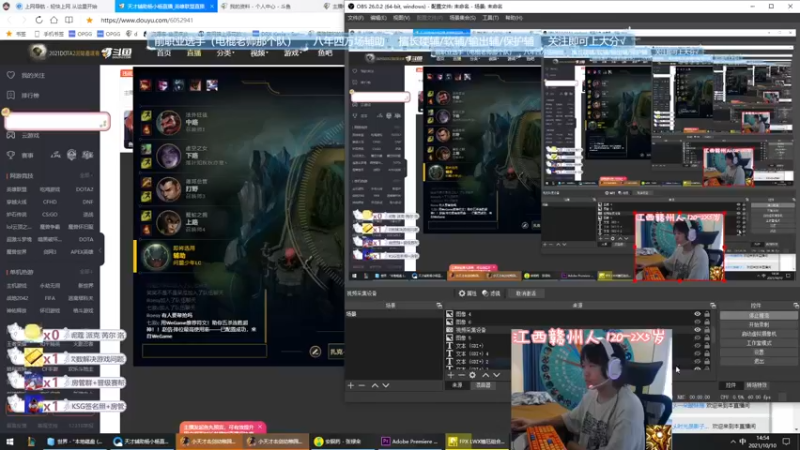Expand 全部 next to 单机热游
This screenshot has width=800, height=450.
86,272
